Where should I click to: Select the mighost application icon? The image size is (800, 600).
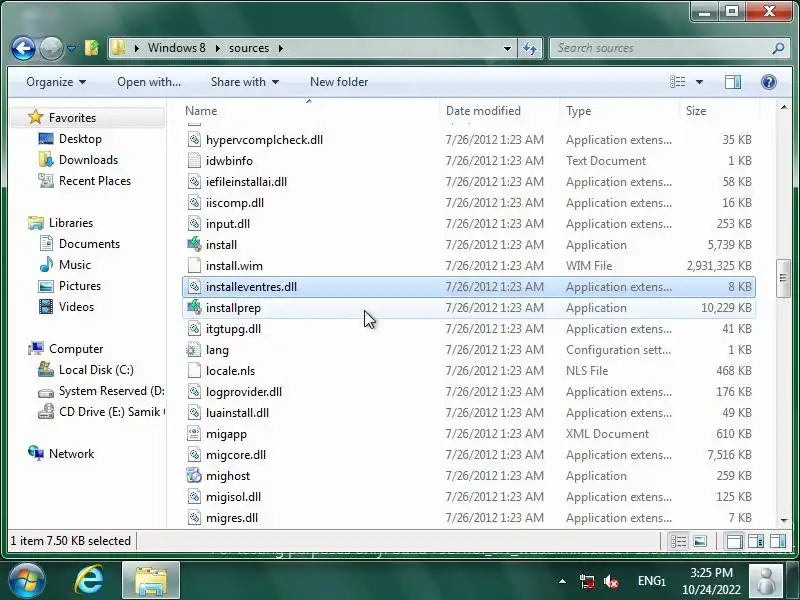194,476
